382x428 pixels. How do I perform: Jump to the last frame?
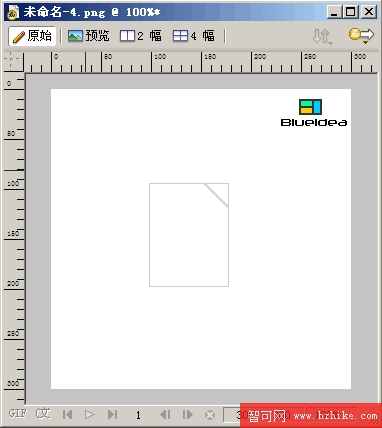(x=112, y=414)
